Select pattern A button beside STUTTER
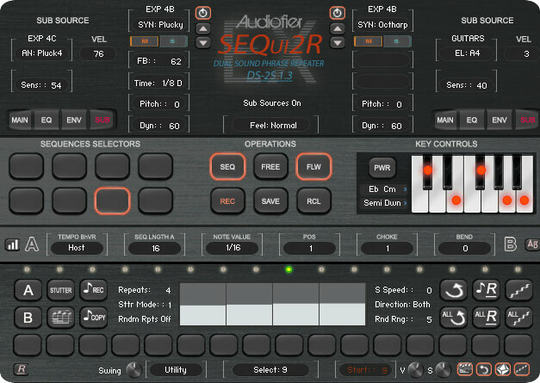This screenshot has height=383, width=540. (x=28, y=290)
